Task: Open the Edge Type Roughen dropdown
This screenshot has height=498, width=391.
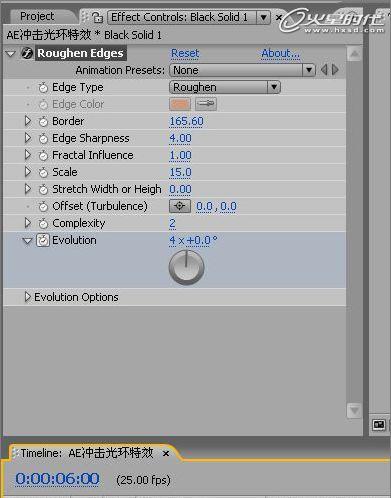Action: (225, 87)
